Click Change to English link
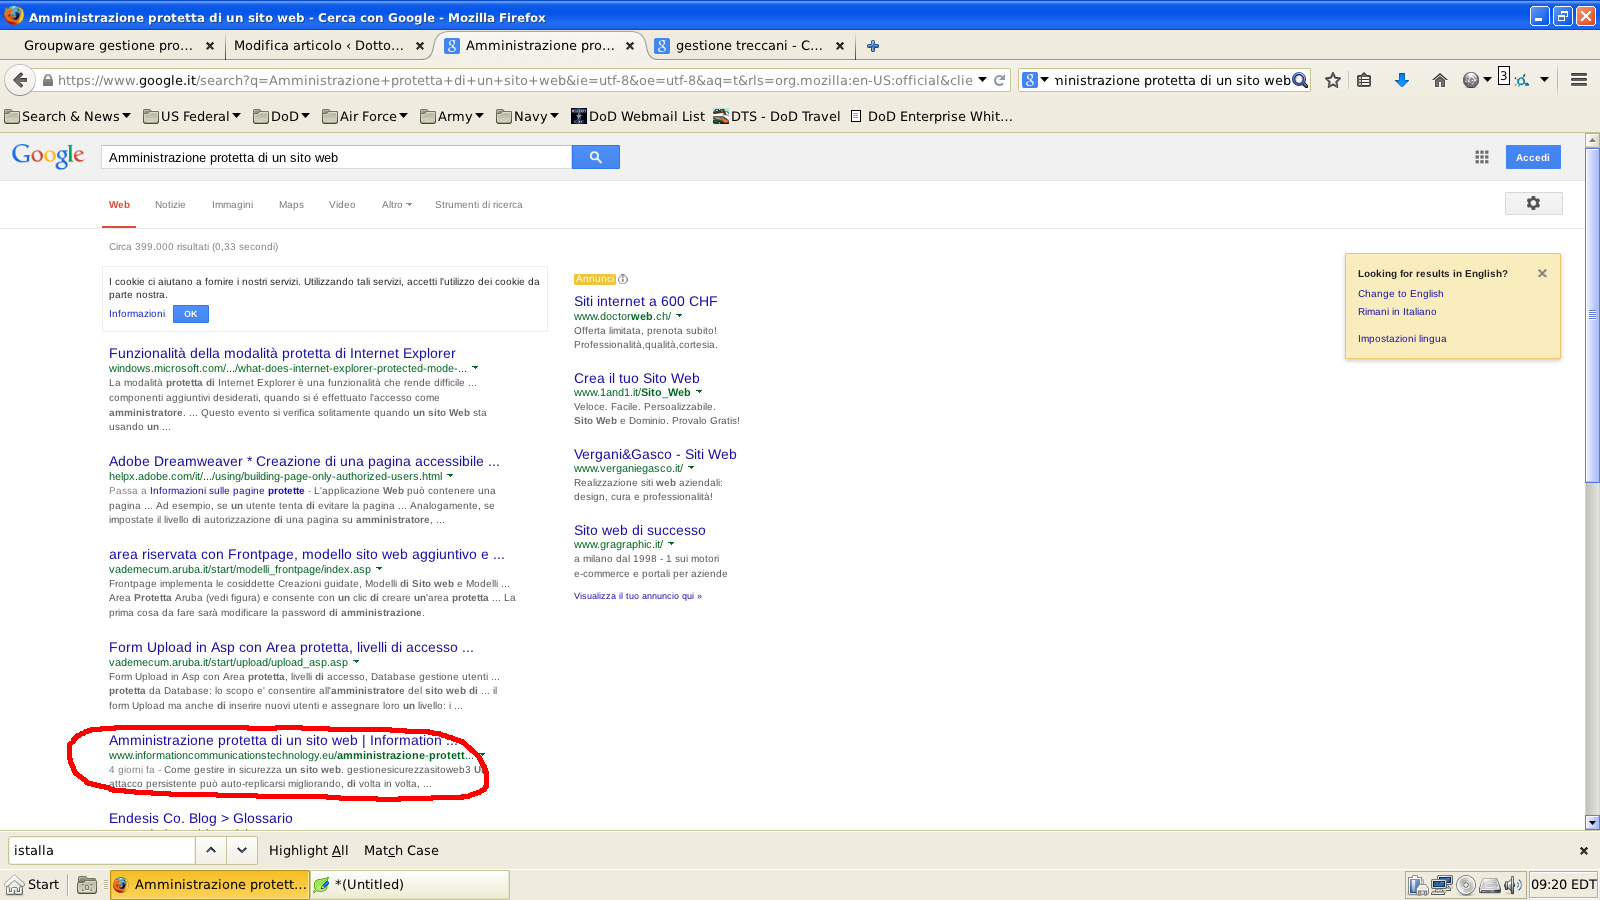 1400,293
